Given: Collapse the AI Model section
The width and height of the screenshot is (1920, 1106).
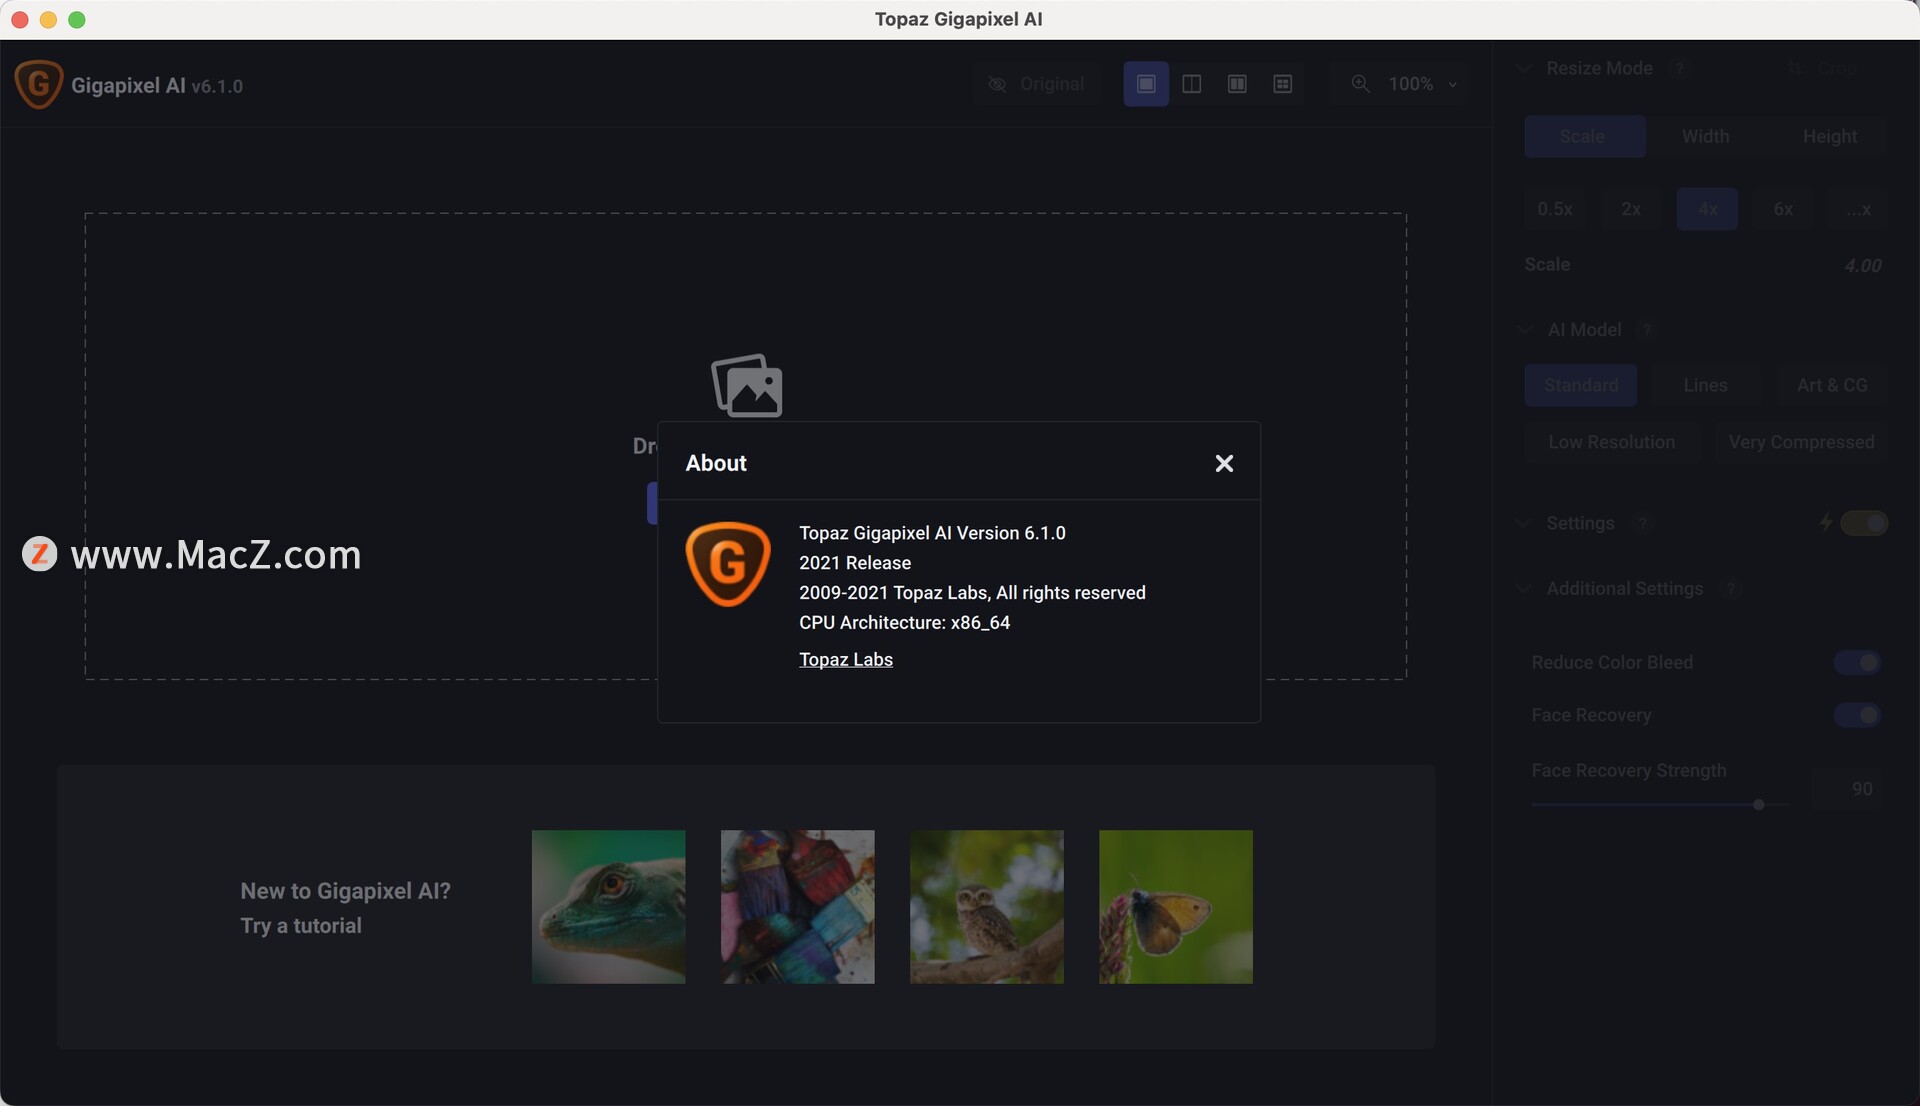Looking at the screenshot, I should tap(1524, 329).
